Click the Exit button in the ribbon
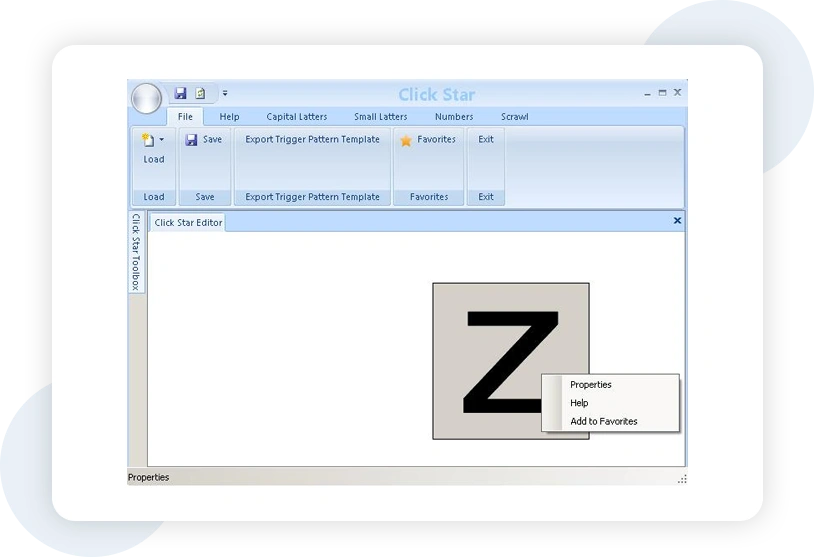This screenshot has width=814, height=557. [x=486, y=139]
